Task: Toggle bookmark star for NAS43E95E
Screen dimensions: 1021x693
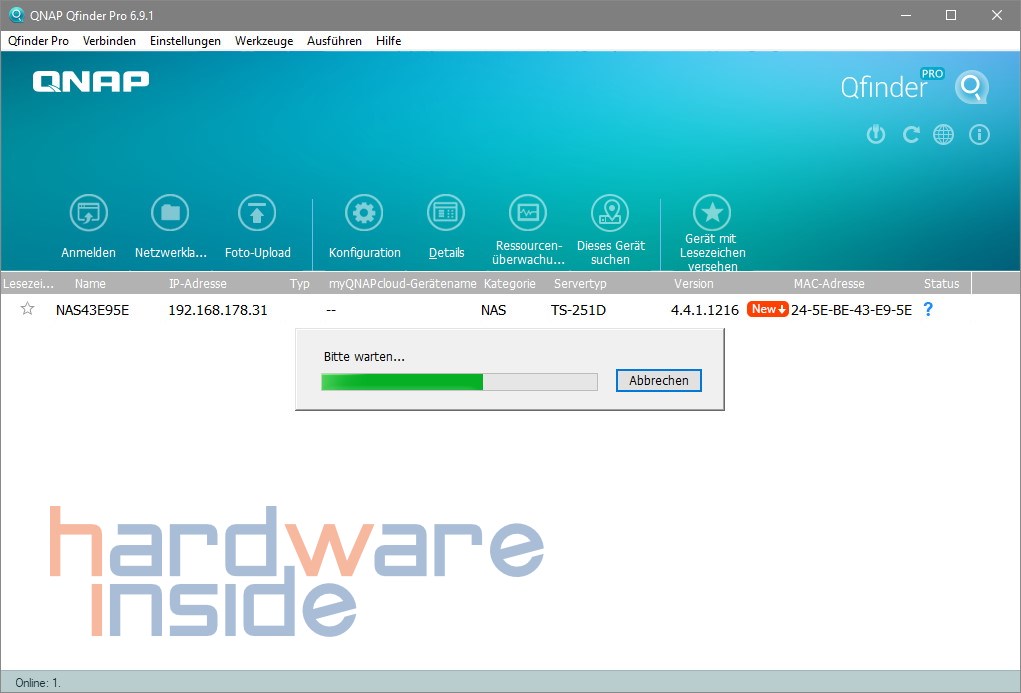Action: (x=27, y=309)
